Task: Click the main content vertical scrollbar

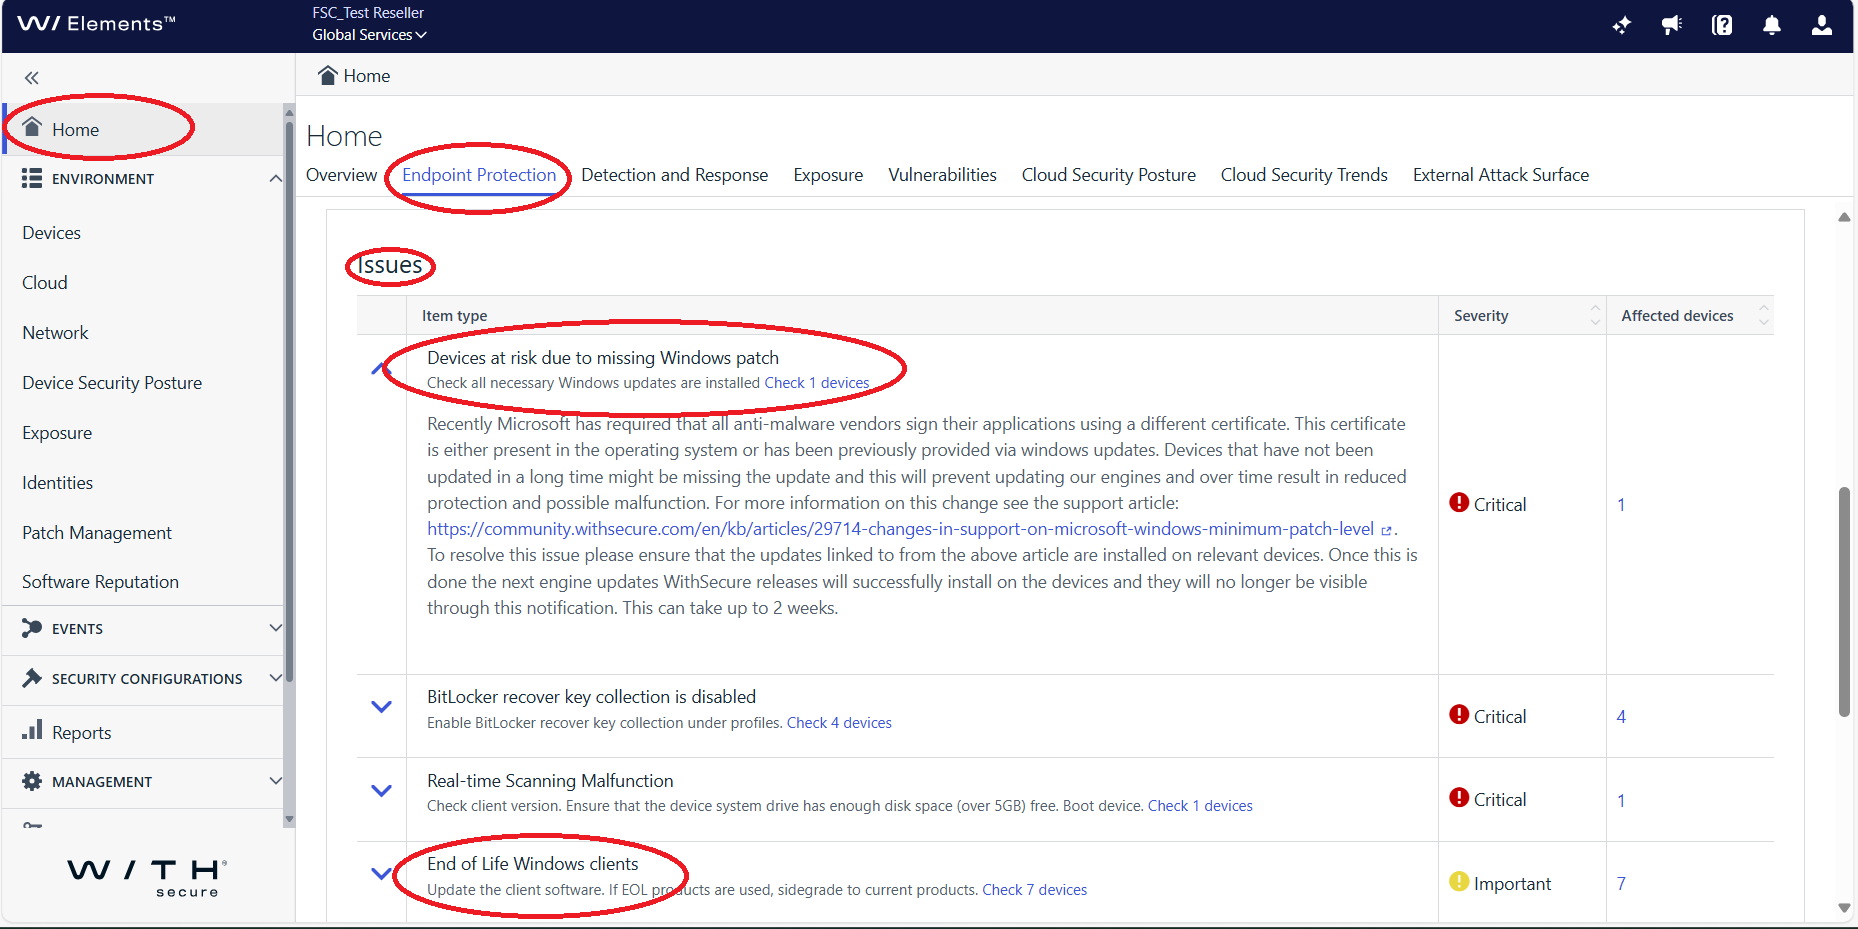Action: [x=1844, y=601]
